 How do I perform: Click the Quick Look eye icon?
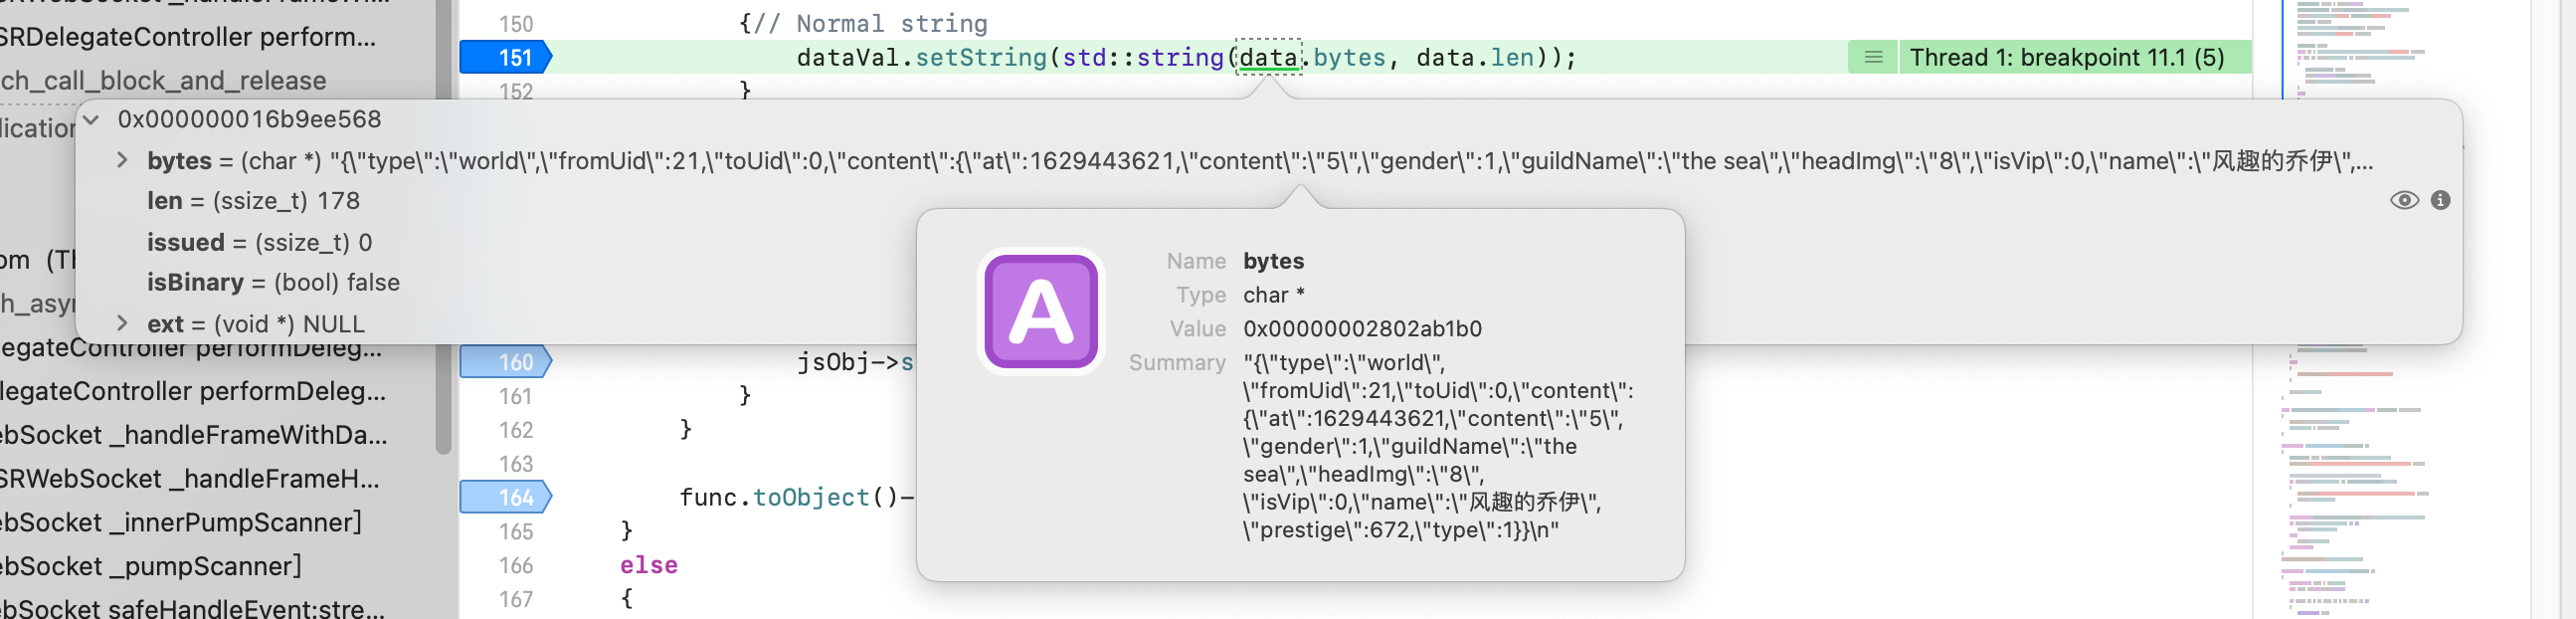(x=2403, y=200)
